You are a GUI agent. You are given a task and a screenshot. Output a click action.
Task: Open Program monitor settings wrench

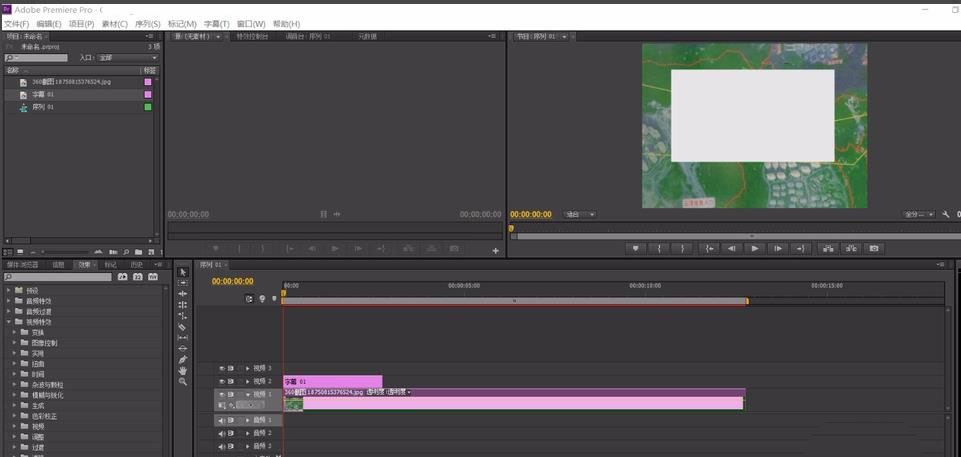946,214
